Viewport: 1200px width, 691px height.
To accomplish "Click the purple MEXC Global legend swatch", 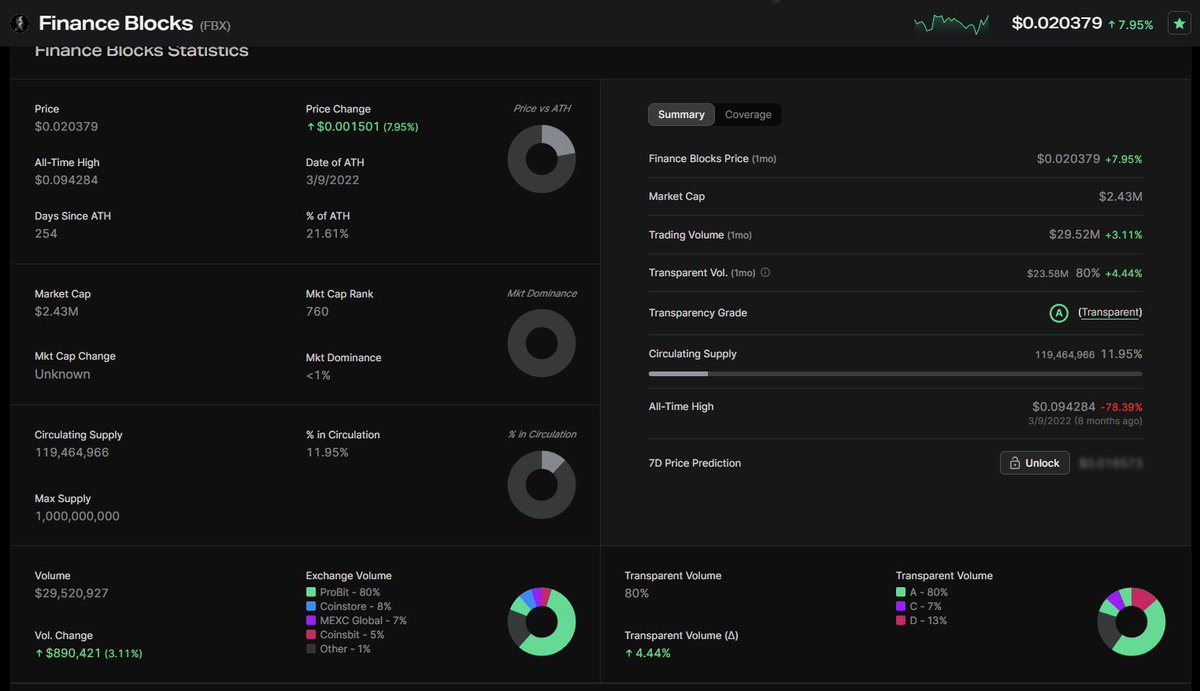I will point(311,621).
